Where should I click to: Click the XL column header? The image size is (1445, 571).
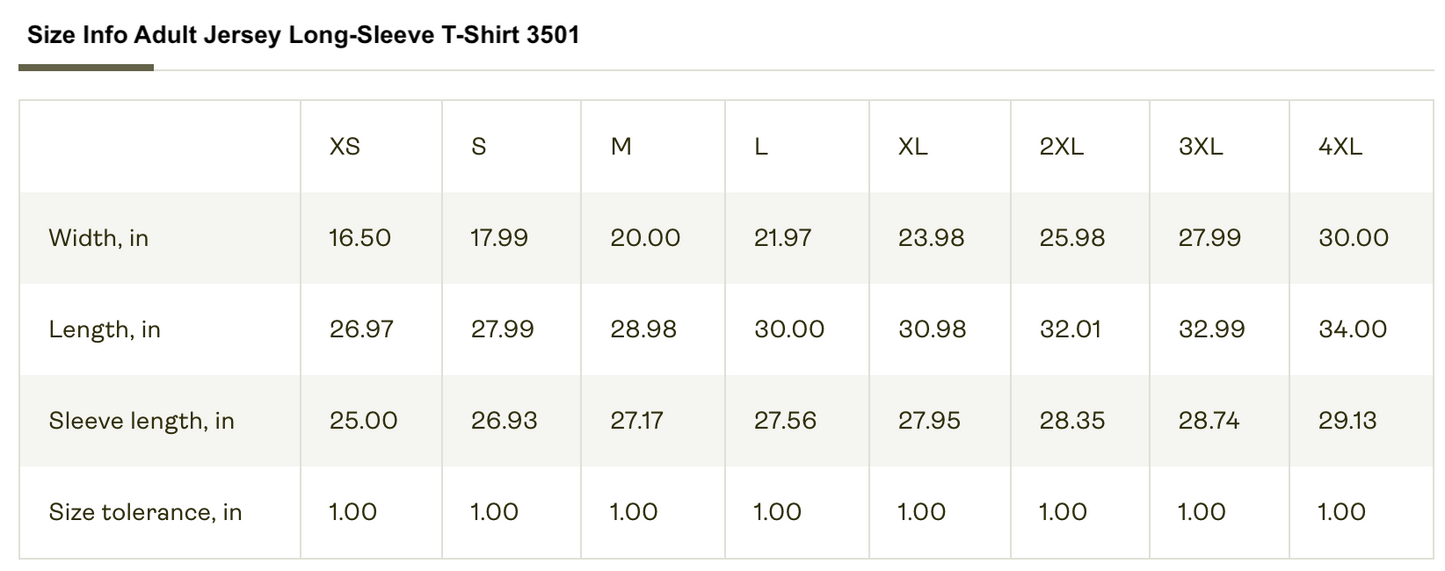point(913,147)
